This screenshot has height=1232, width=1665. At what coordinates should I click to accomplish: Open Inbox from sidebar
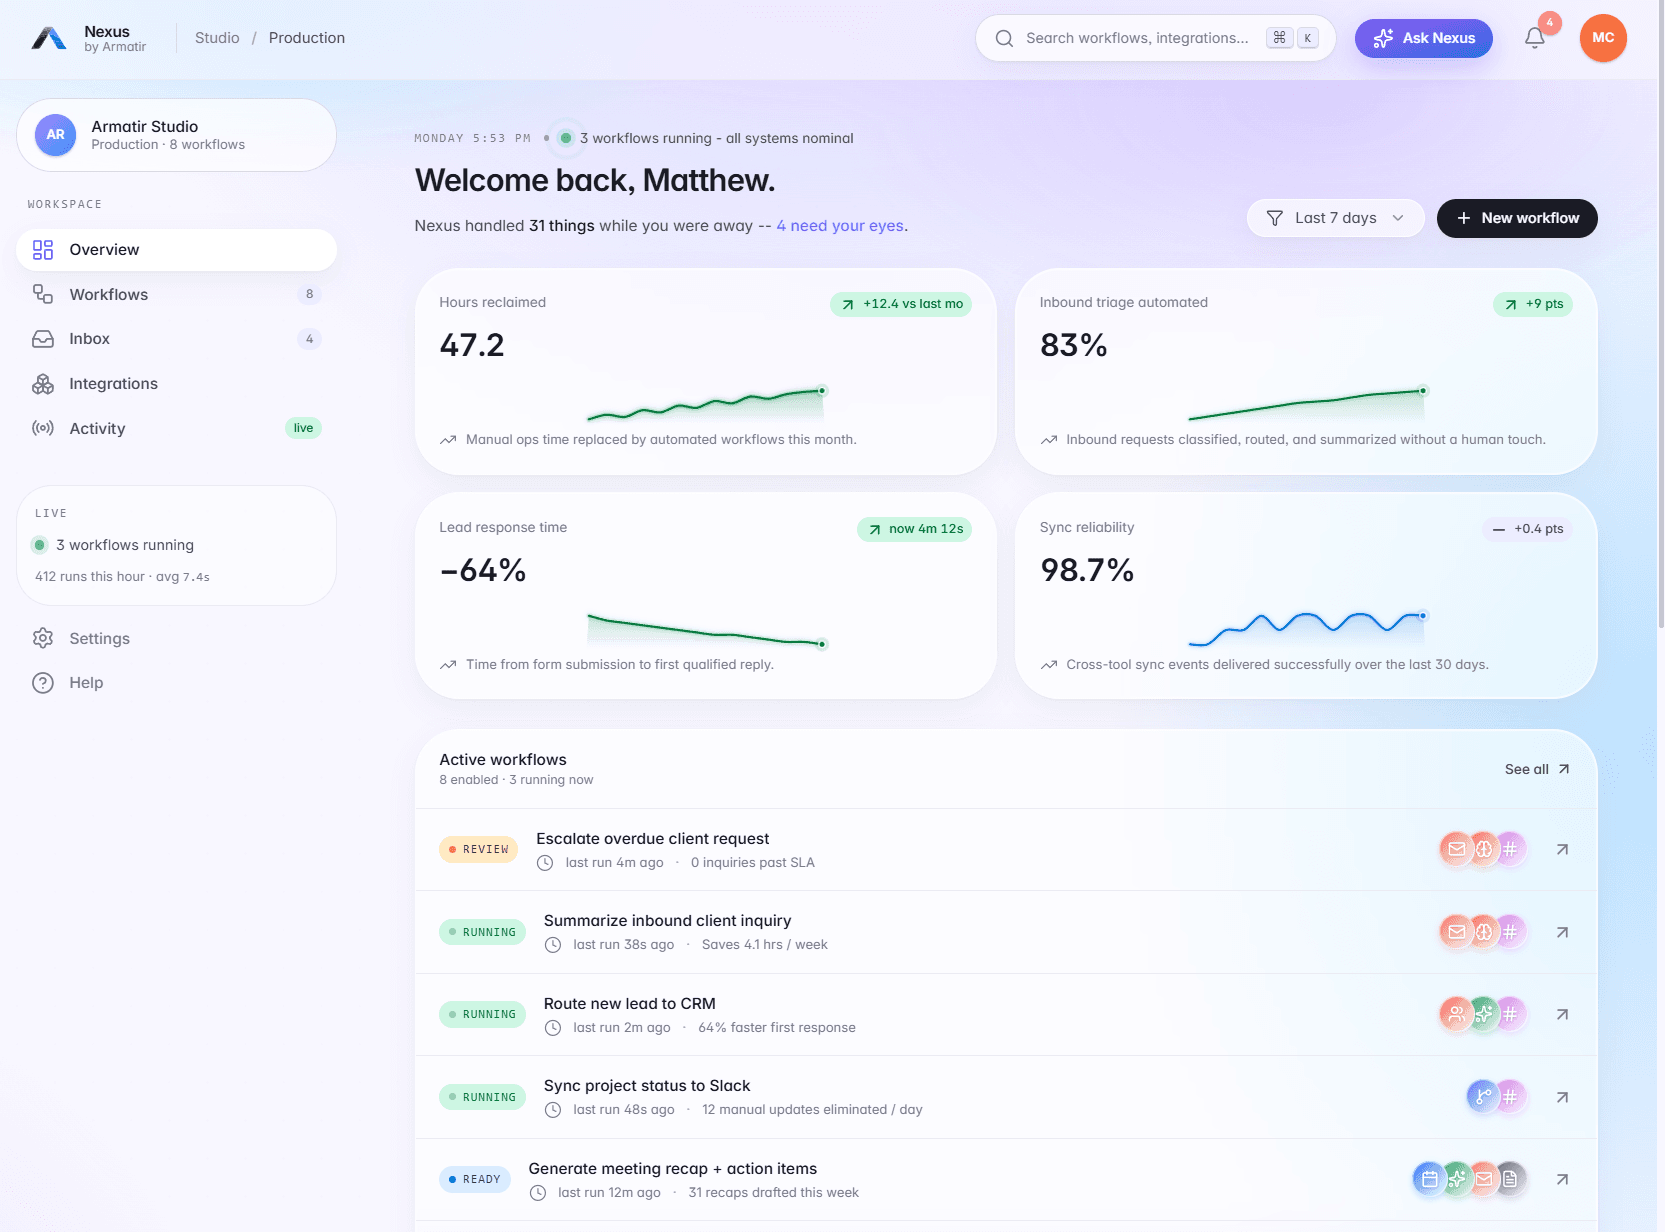click(176, 339)
